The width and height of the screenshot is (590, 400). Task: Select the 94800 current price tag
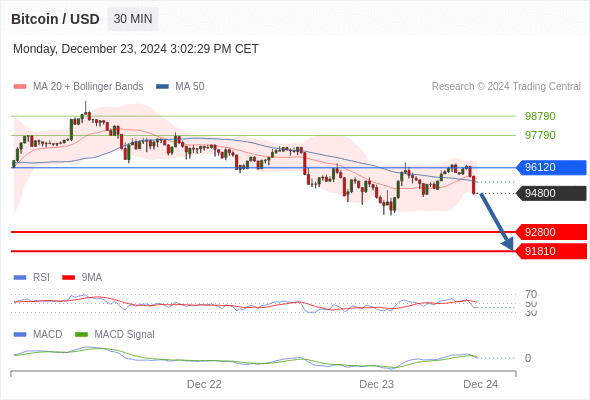(x=550, y=193)
